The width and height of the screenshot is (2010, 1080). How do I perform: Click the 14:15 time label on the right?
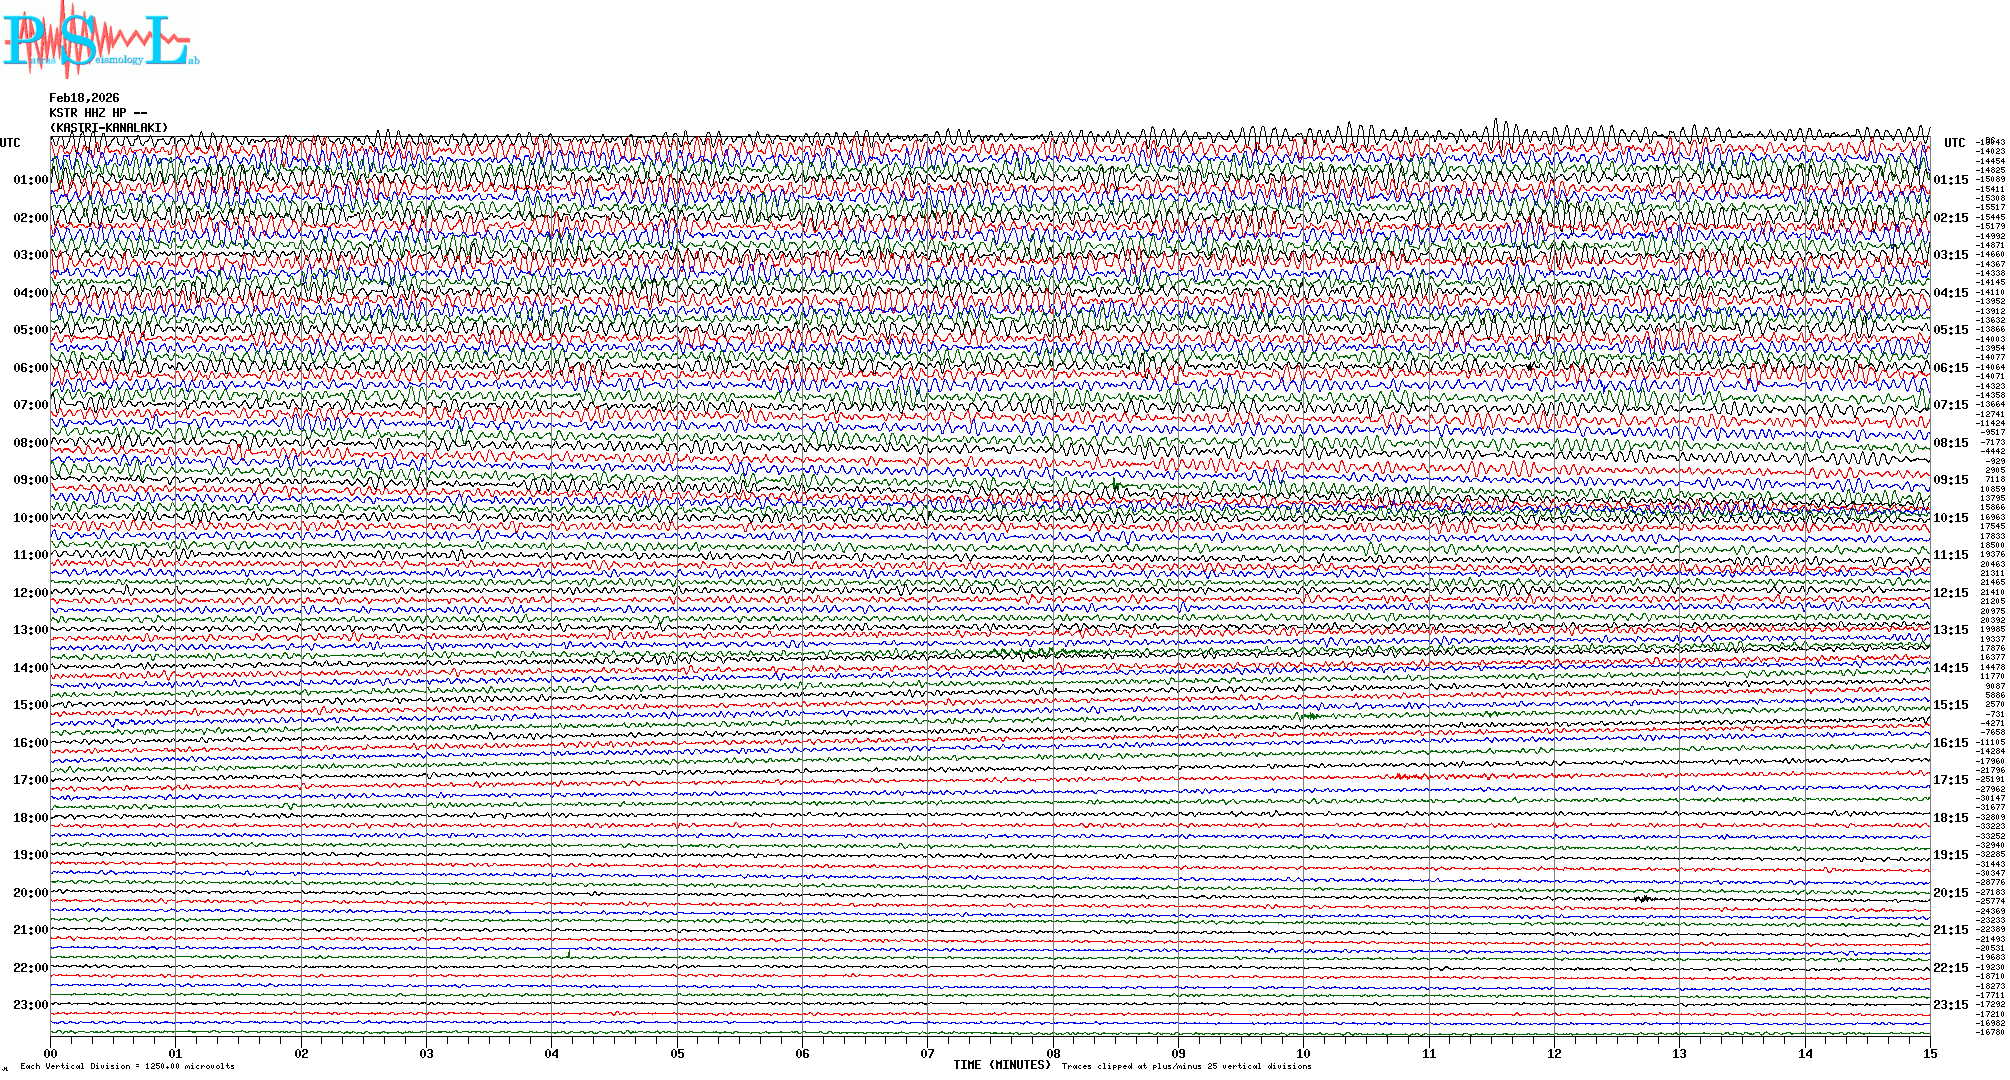coord(1950,668)
